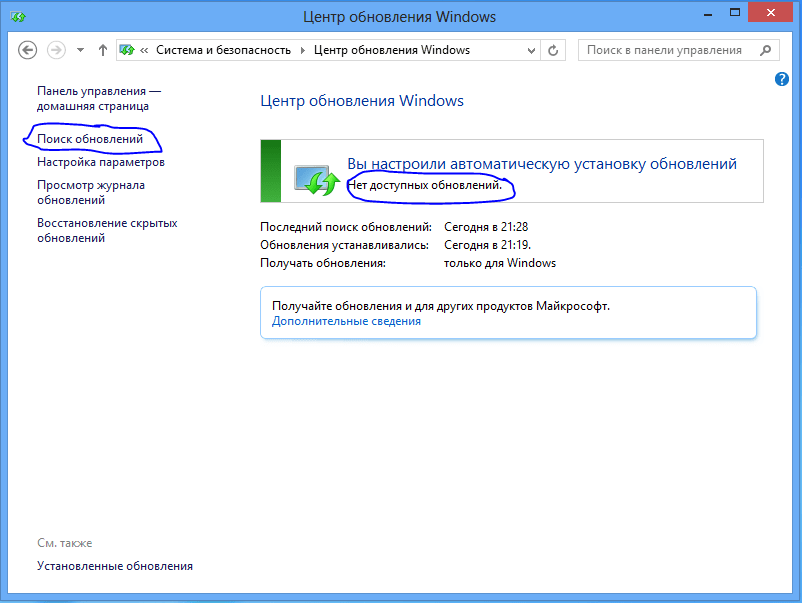This screenshot has width=802, height=603.
Task: Click 'Дополнительные сведения' link
Action: click(x=346, y=321)
